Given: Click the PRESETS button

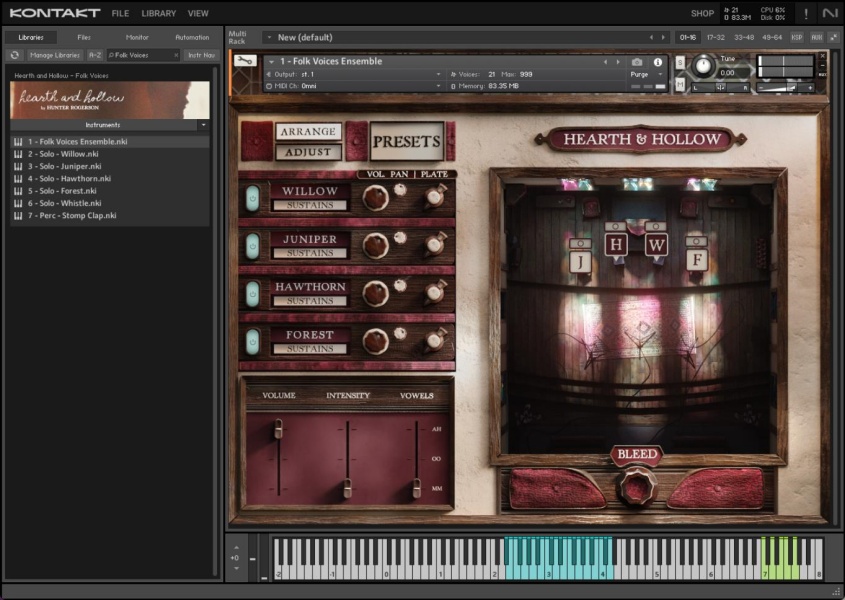Looking at the screenshot, I should pos(407,142).
